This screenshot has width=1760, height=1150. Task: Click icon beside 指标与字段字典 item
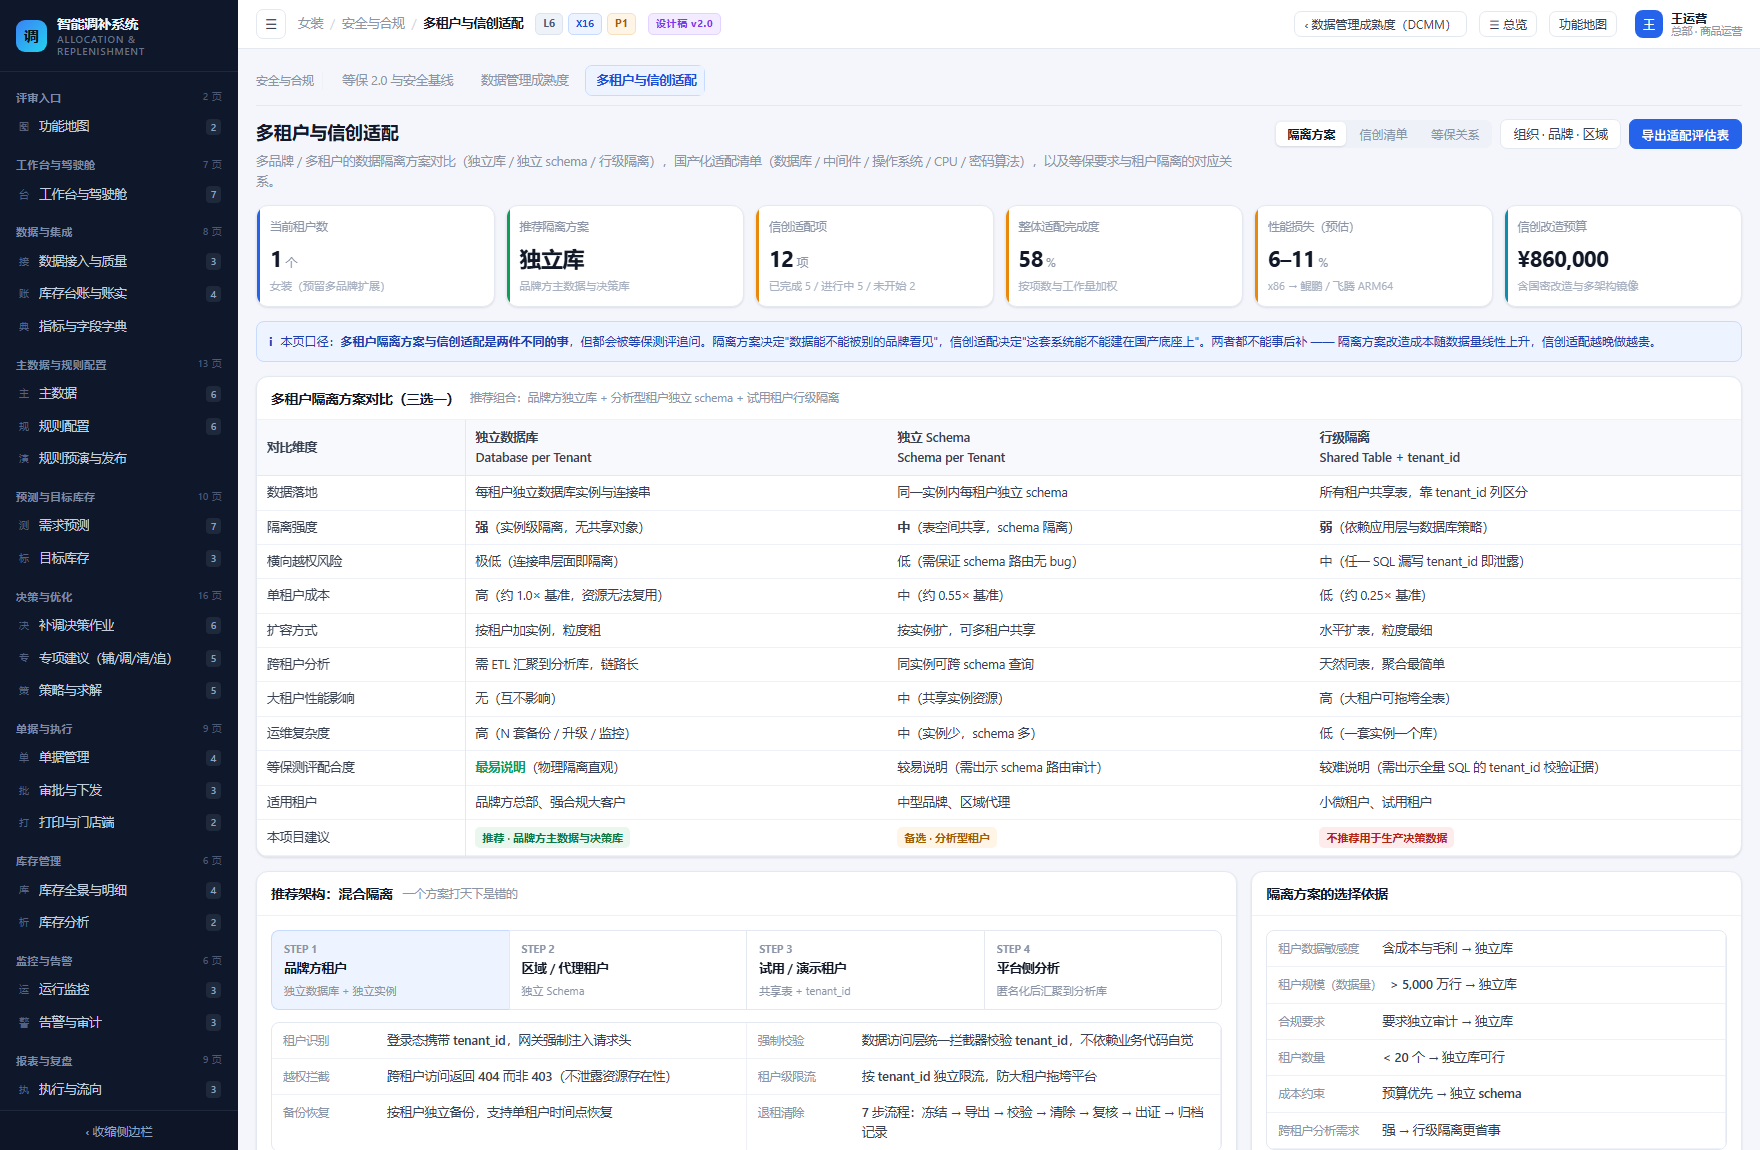pyautogui.click(x=24, y=327)
